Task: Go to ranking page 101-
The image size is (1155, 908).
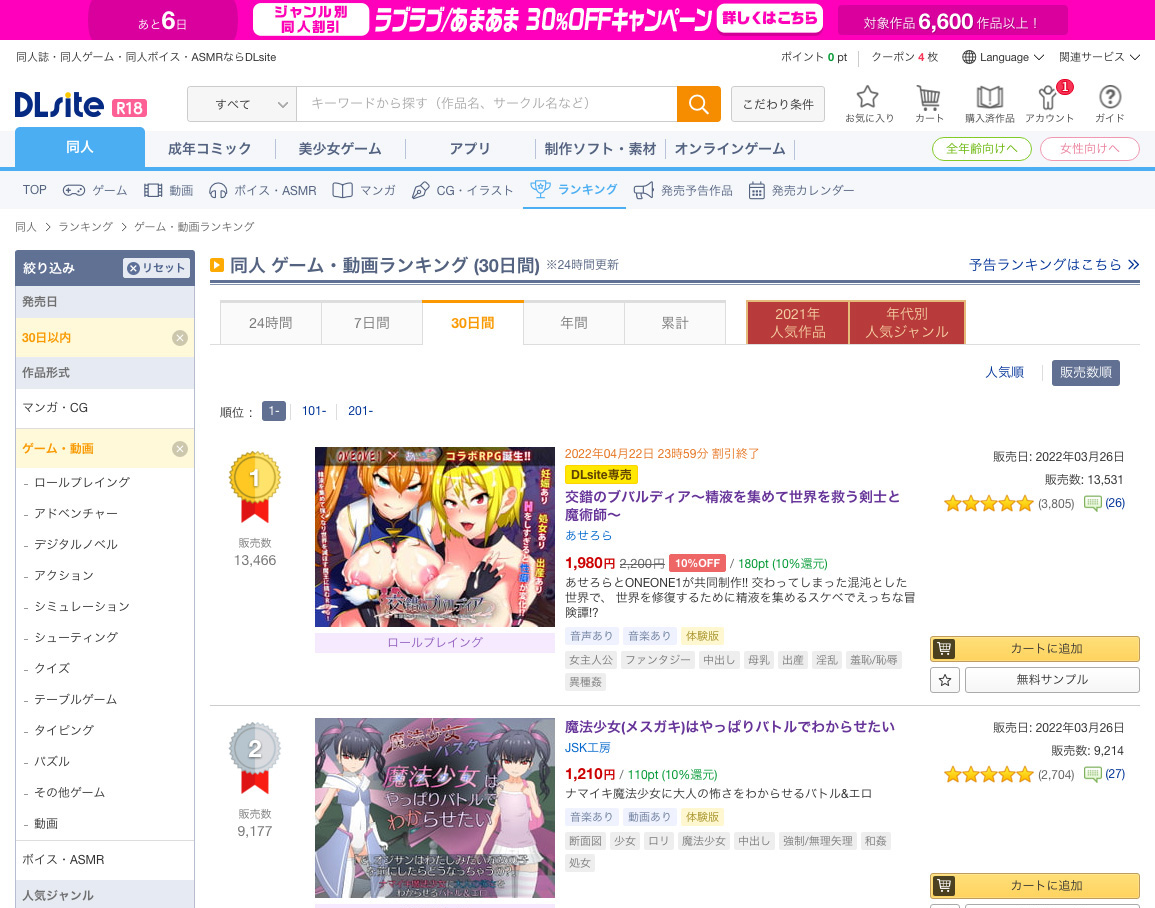Action: click(314, 411)
